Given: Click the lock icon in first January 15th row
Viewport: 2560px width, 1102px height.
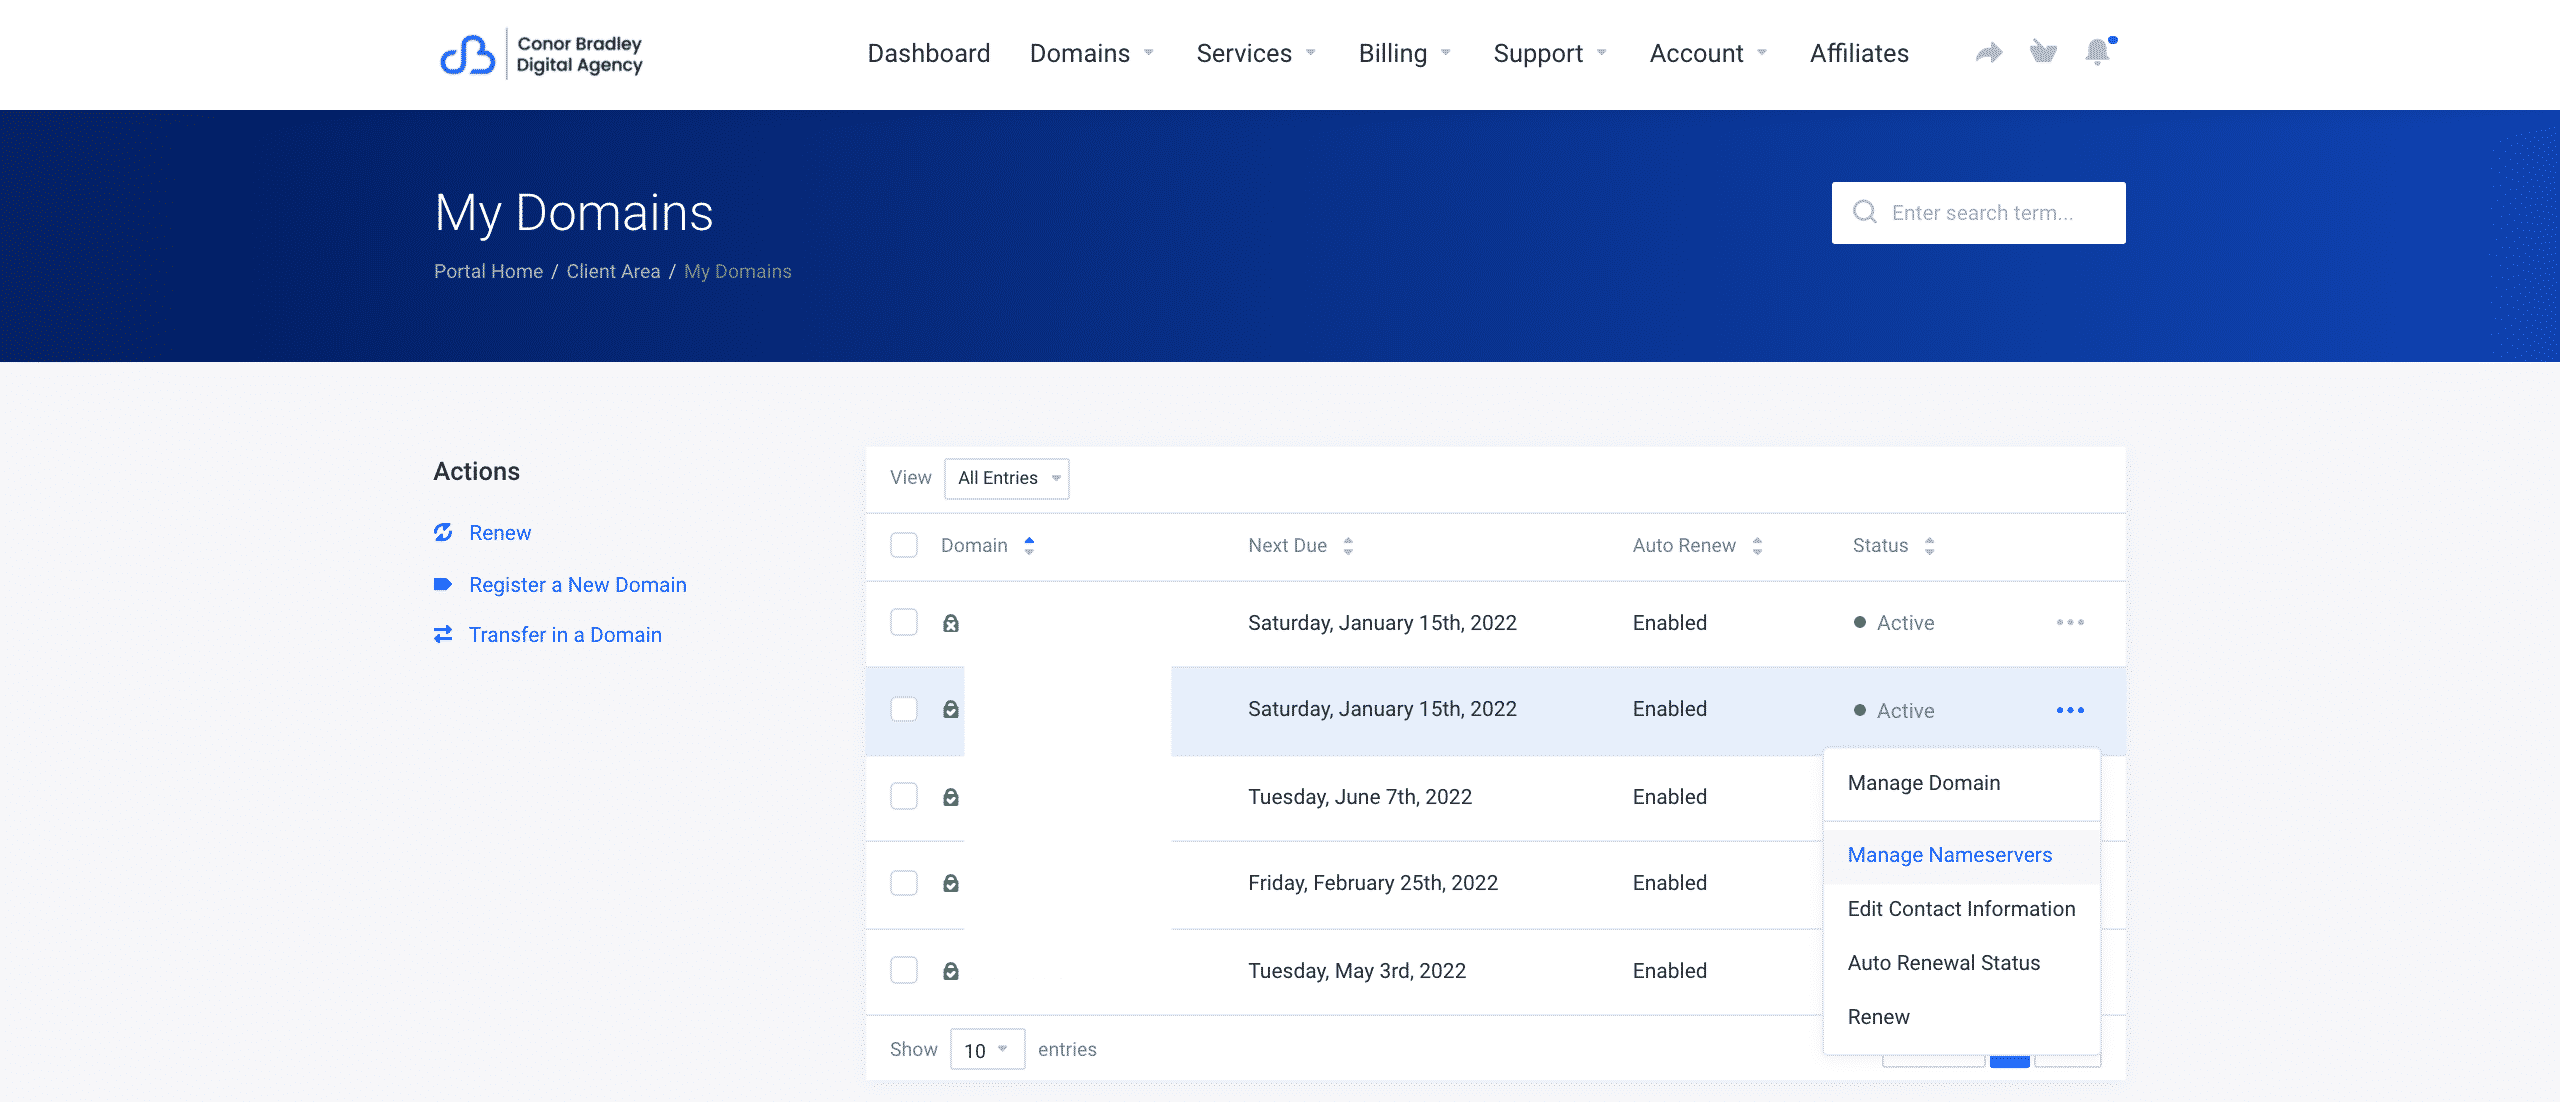Looking at the screenshot, I should tap(951, 623).
